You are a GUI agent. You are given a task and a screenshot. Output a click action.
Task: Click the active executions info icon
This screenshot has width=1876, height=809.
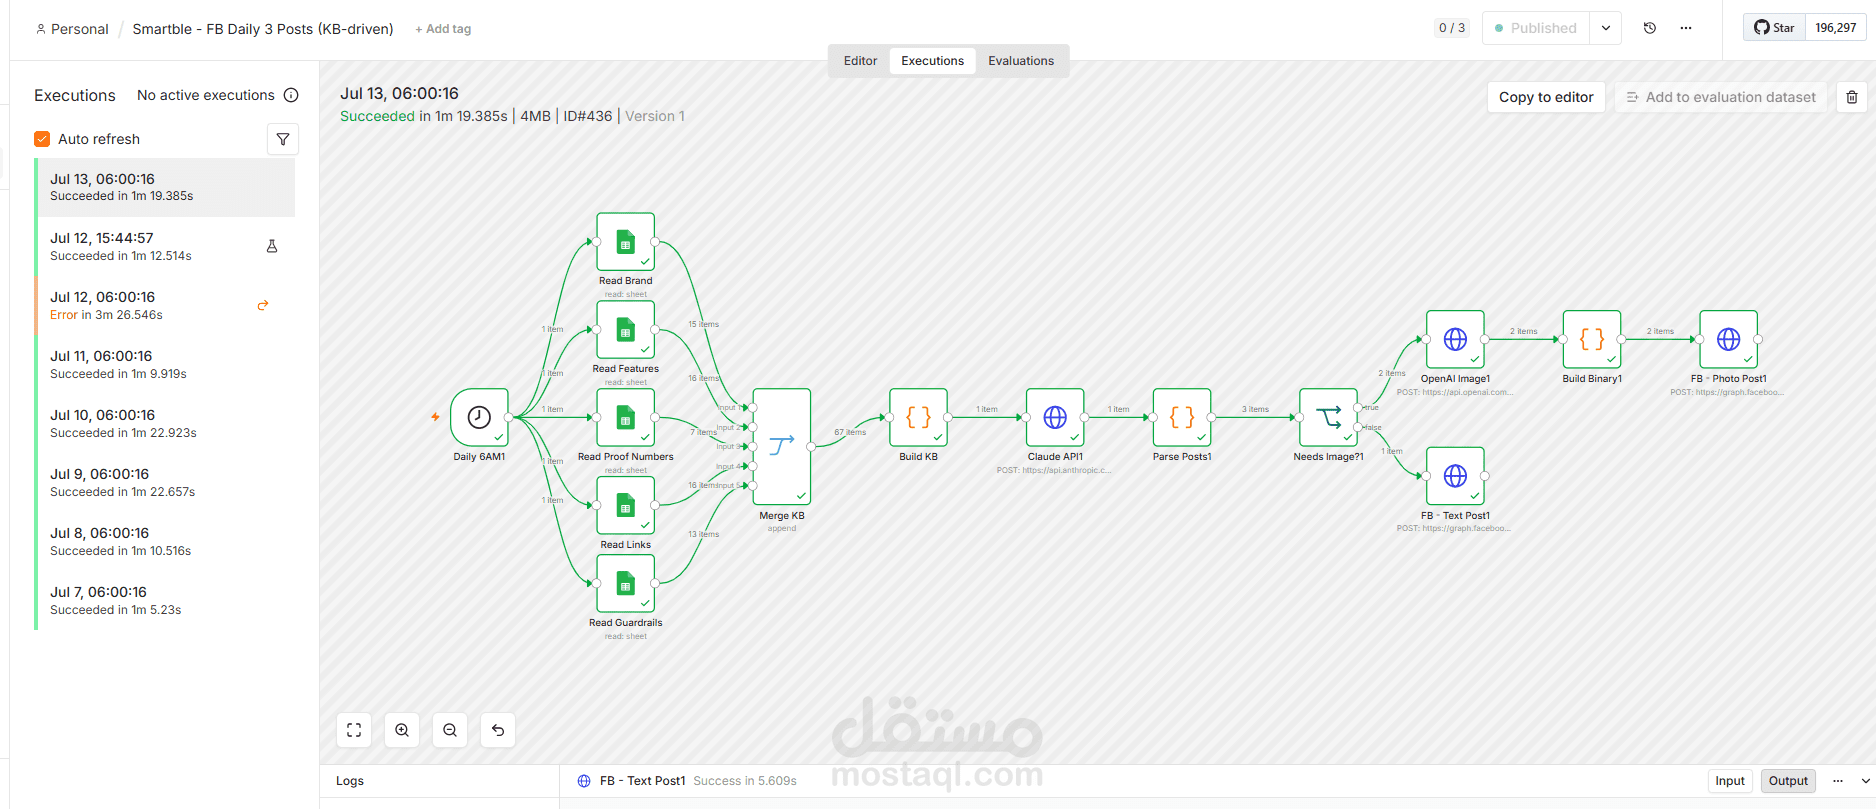pos(291,95)
